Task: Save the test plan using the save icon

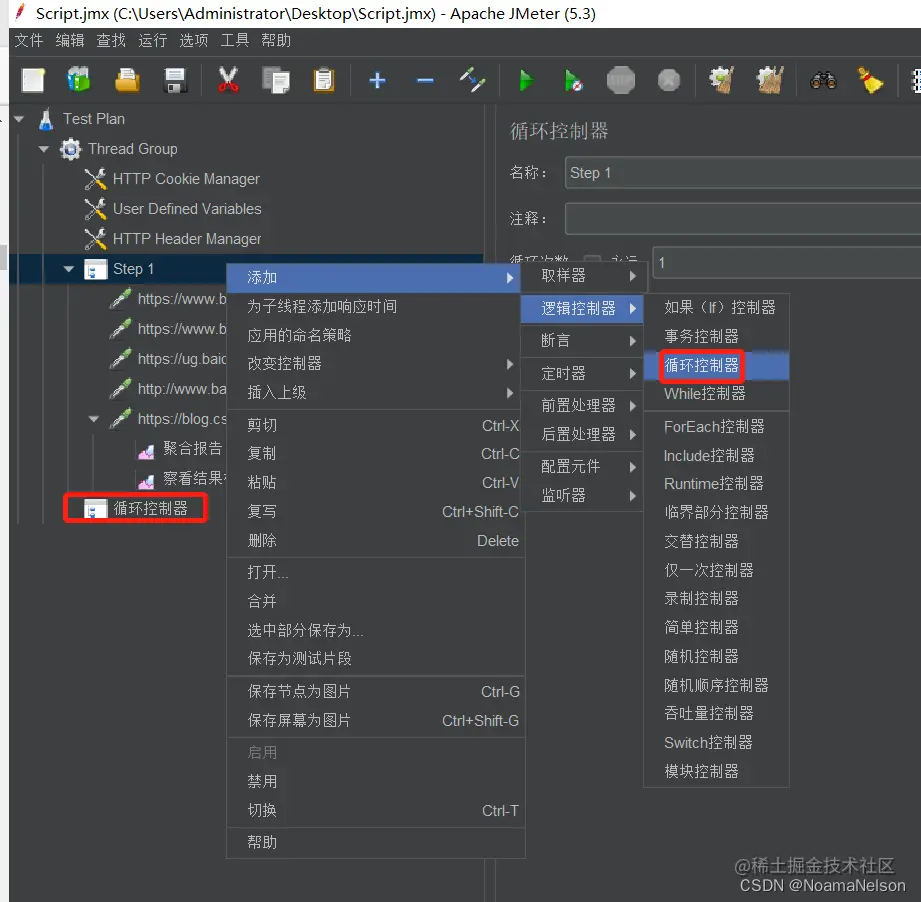Action: point(176,80)
